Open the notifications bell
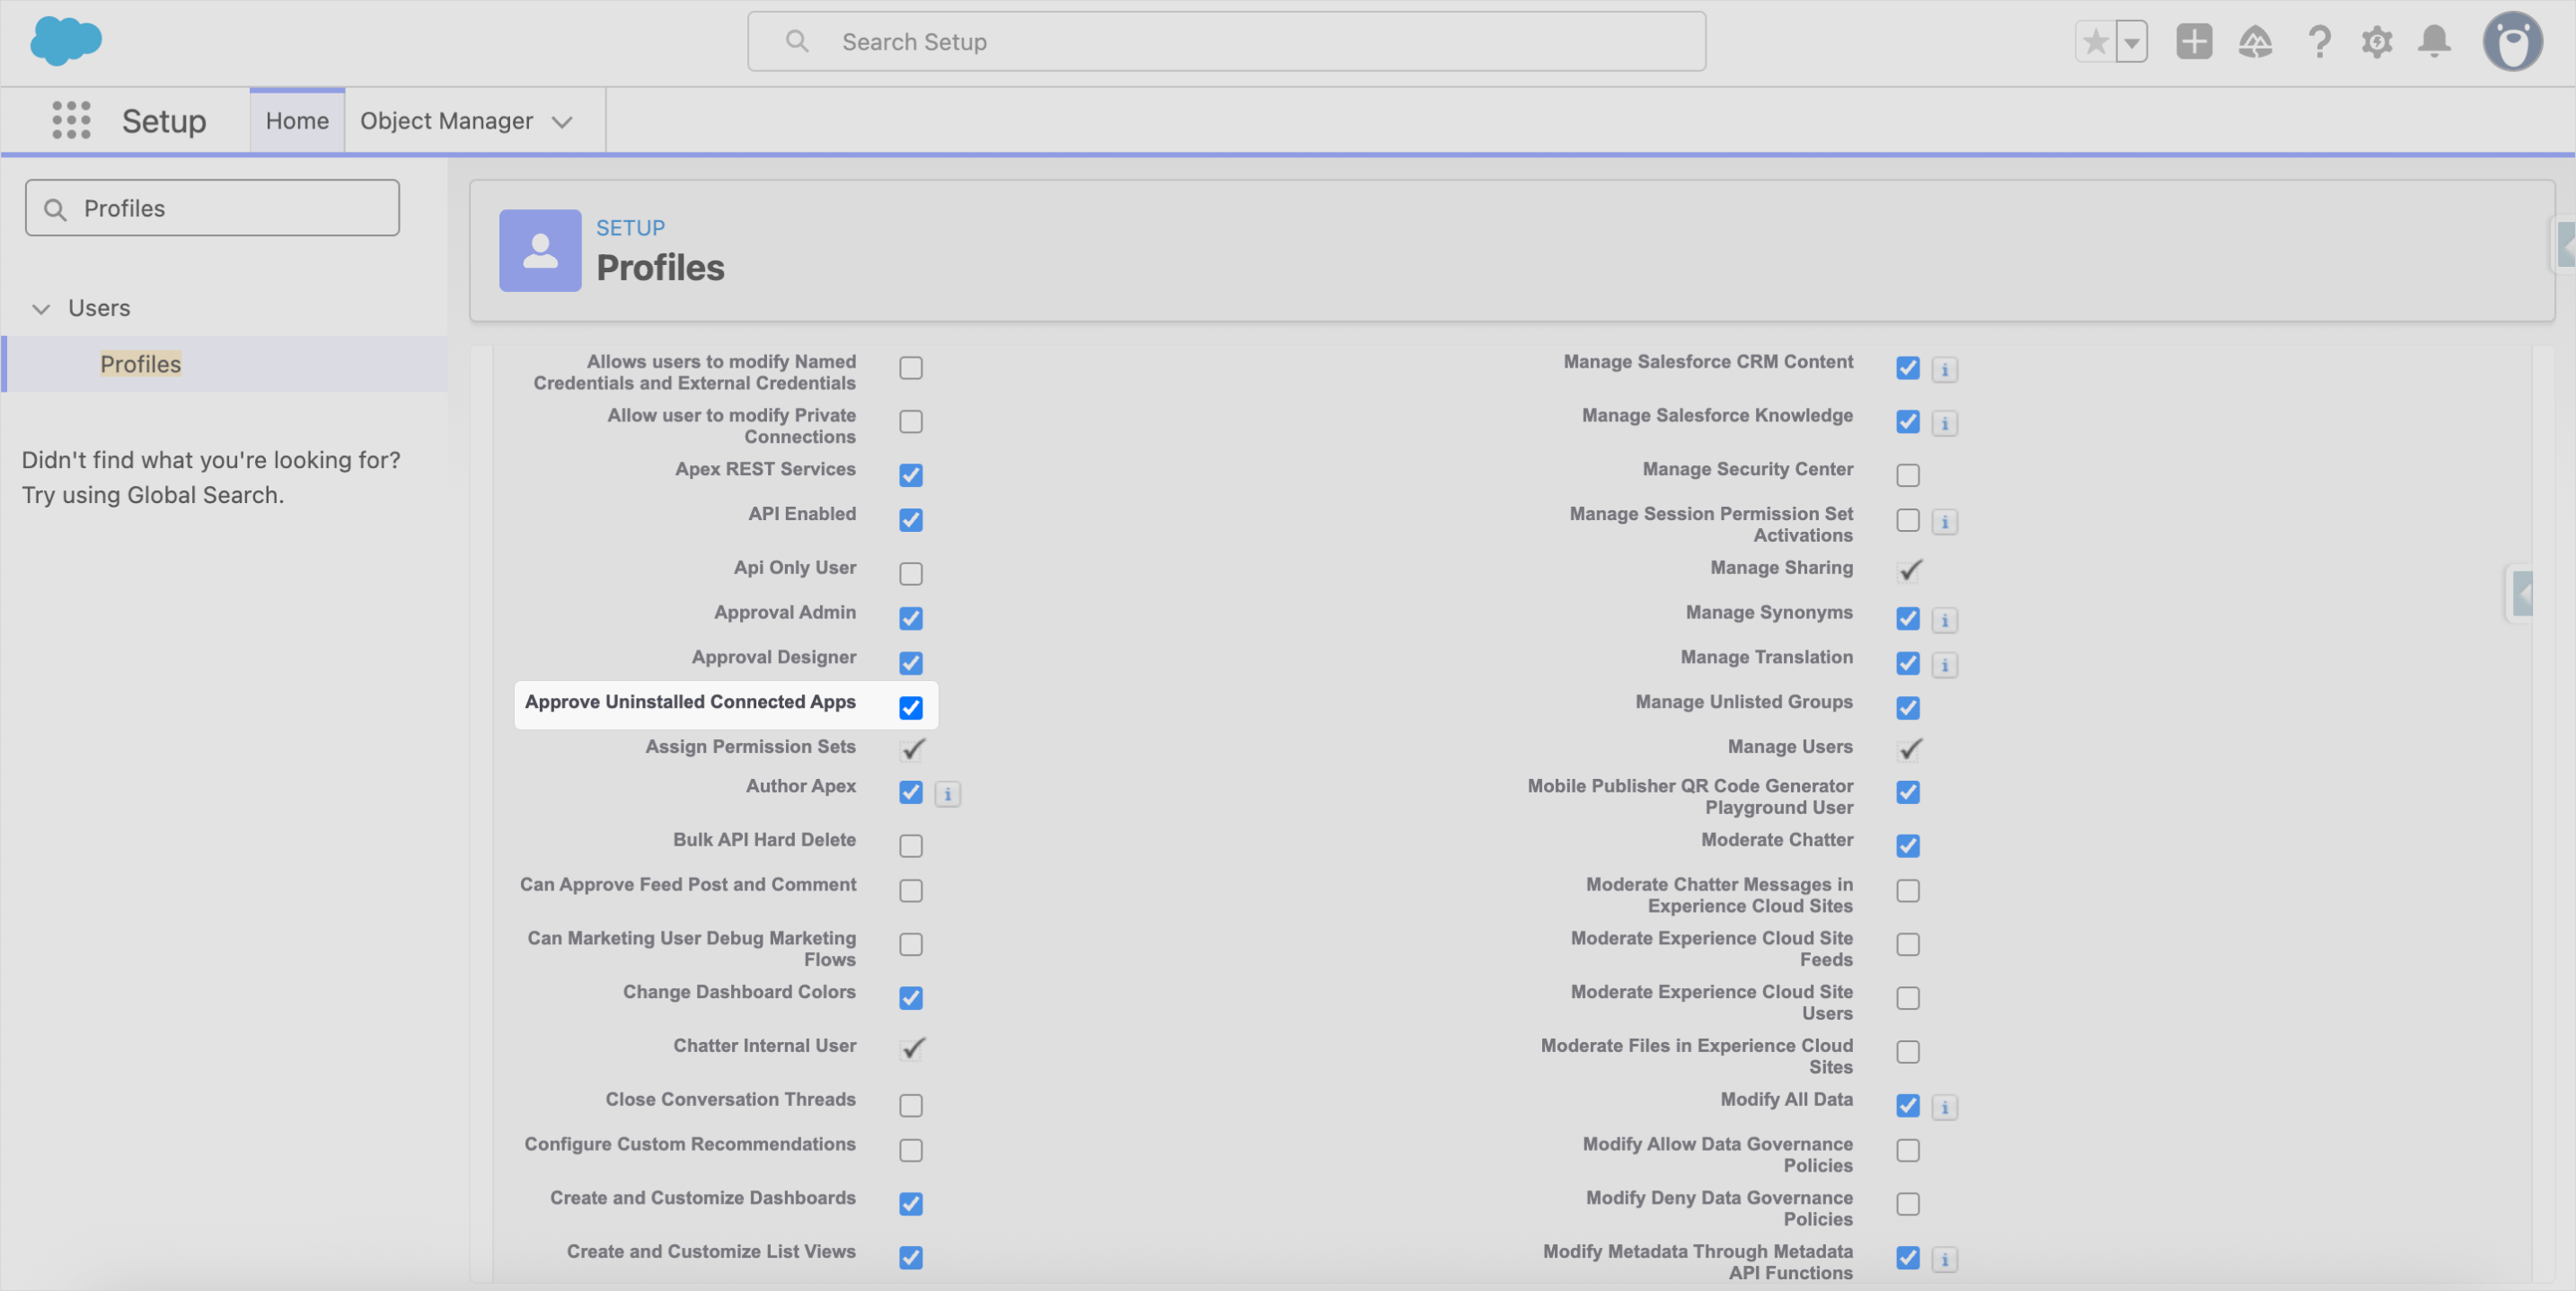Image resolution: width=2576 pixels, height=1291 pixels. click(2434, 42)
